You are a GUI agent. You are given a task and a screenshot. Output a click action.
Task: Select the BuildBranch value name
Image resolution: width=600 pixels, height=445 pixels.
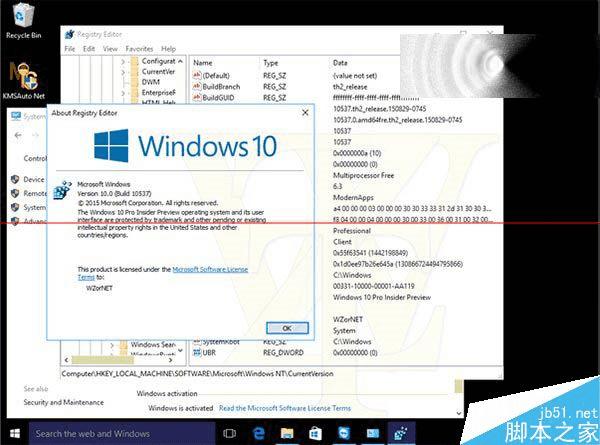221,86
